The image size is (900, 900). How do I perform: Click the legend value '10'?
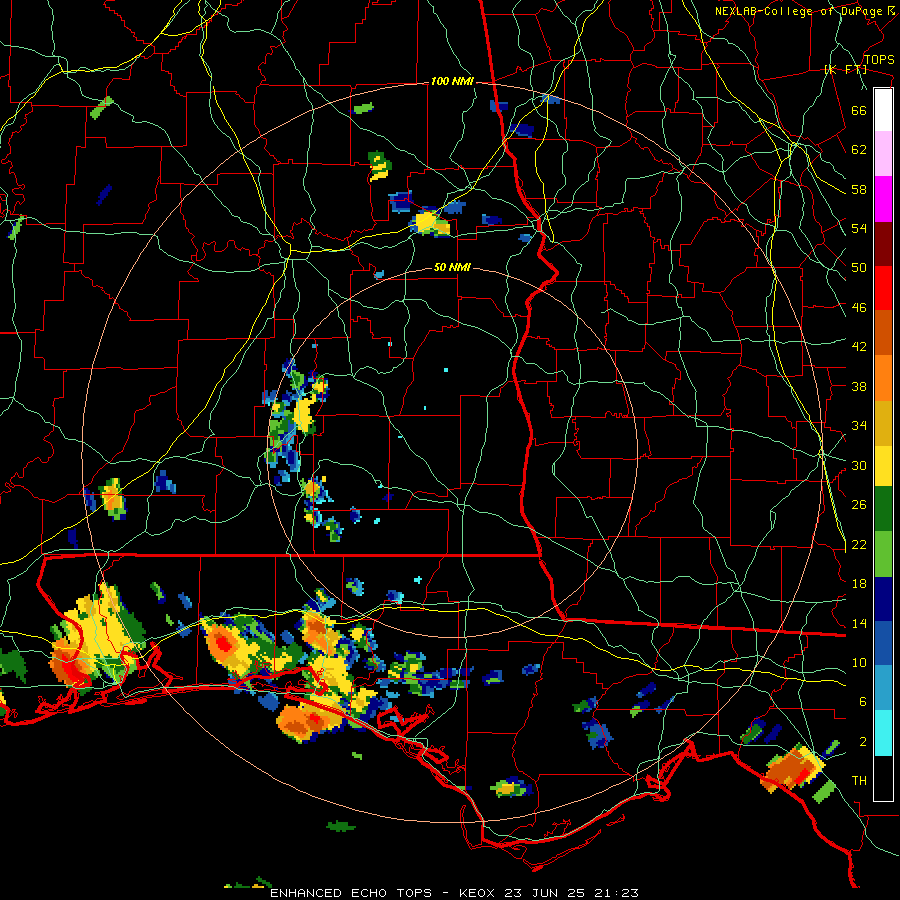point(859,663)
